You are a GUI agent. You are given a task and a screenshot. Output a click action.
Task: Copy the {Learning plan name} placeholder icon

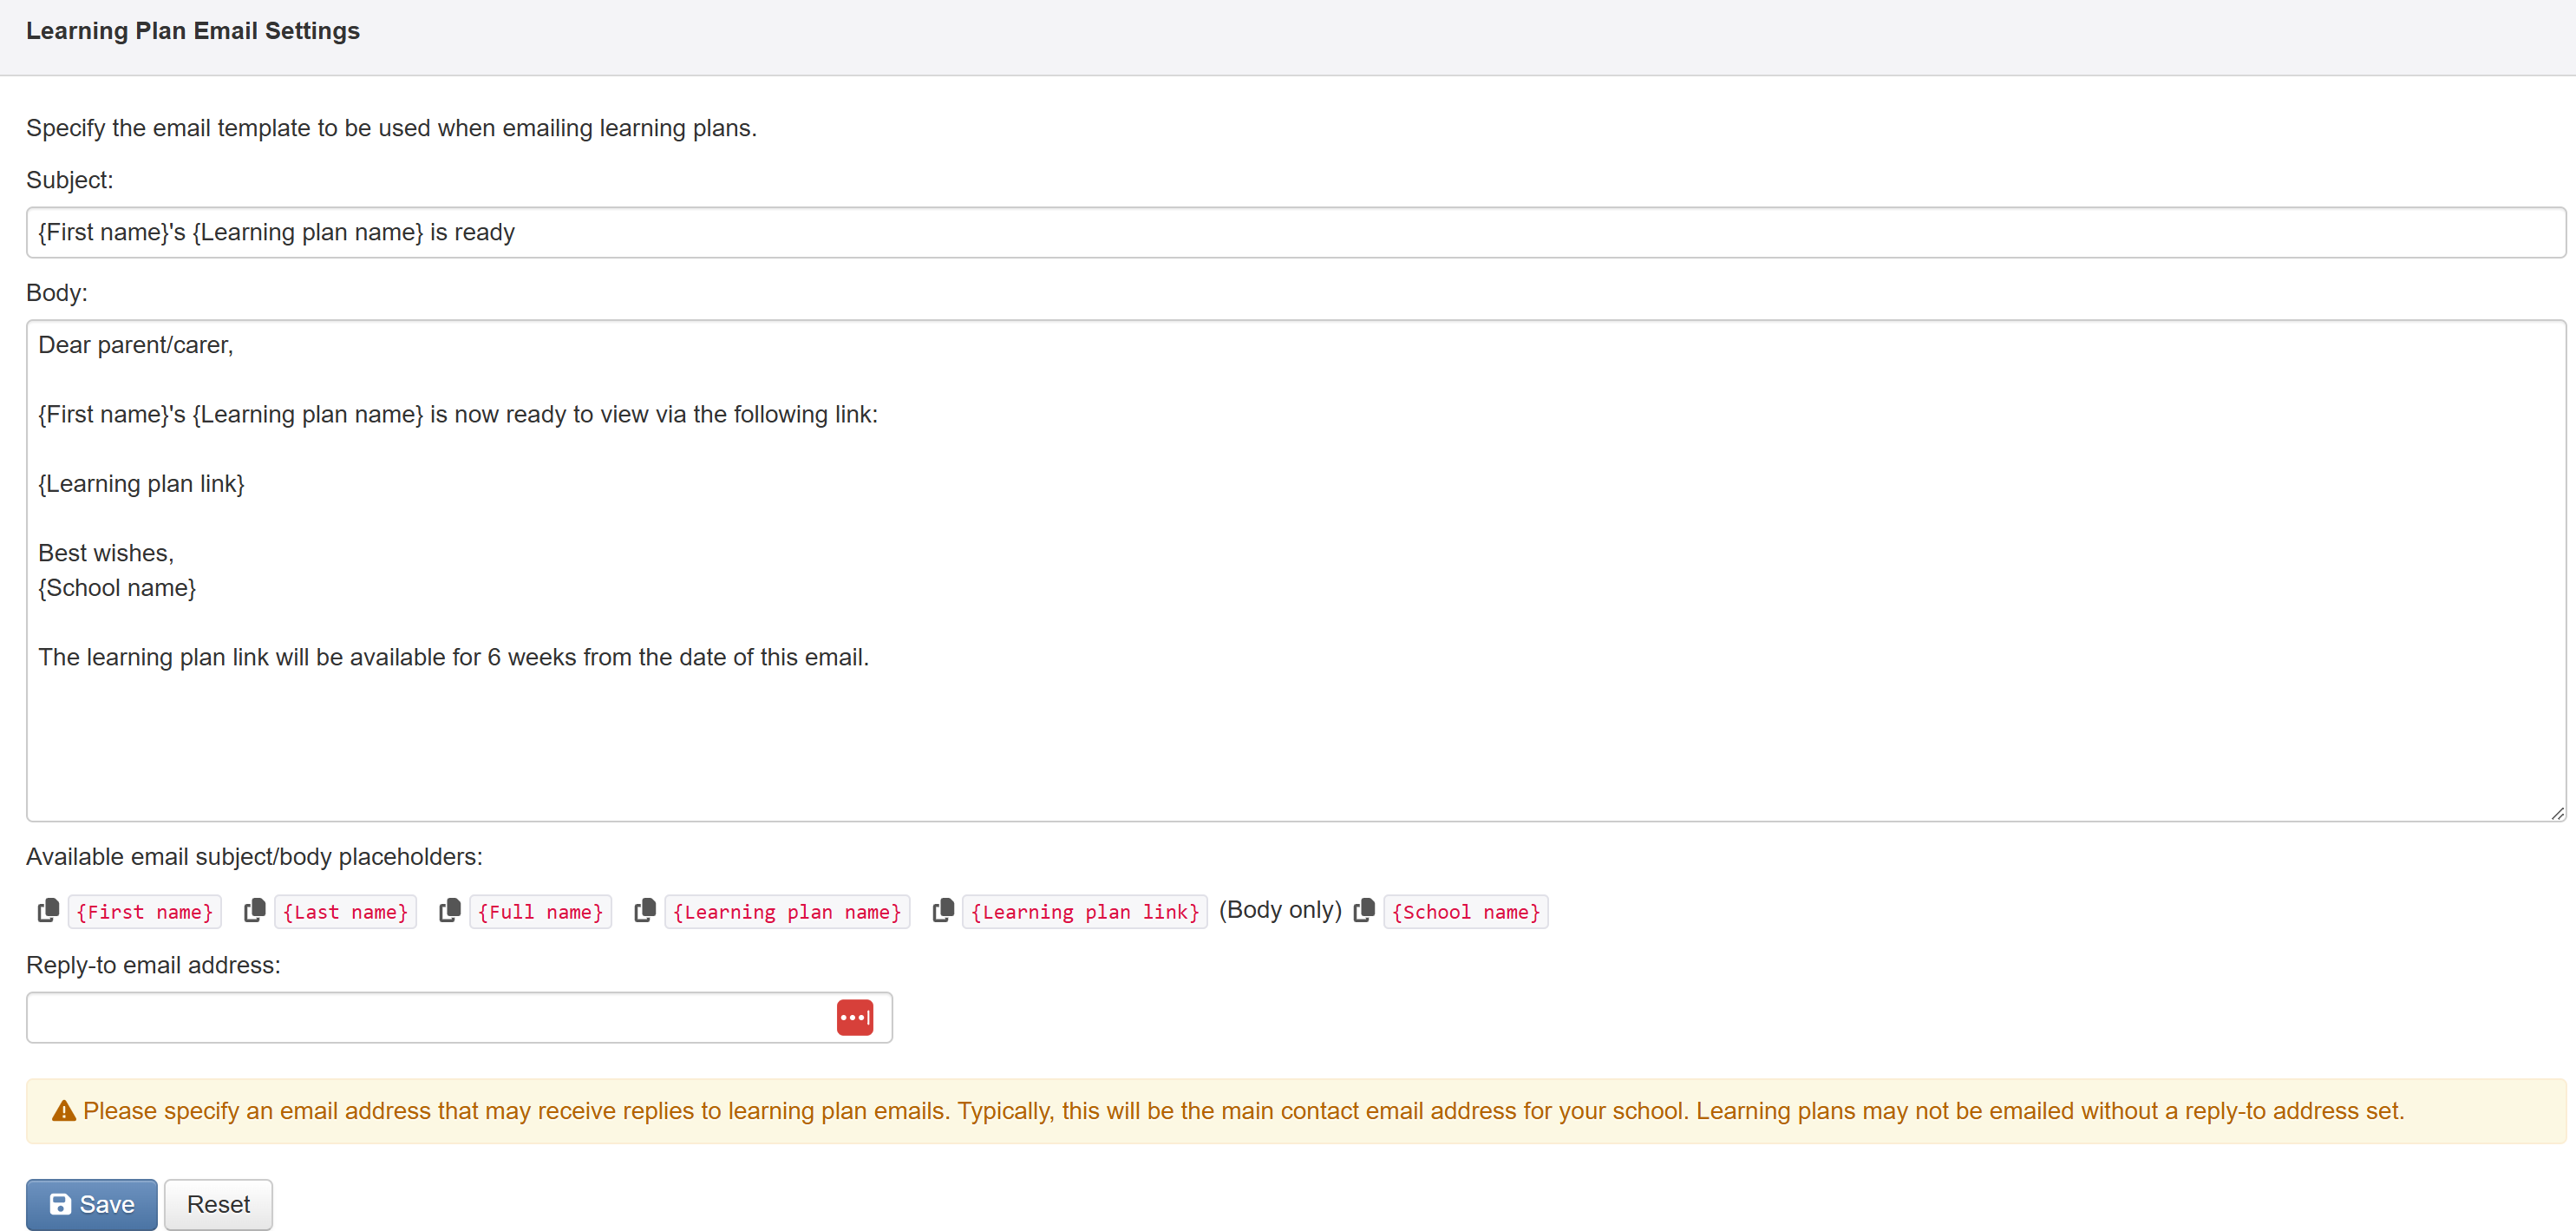point(645,910)
